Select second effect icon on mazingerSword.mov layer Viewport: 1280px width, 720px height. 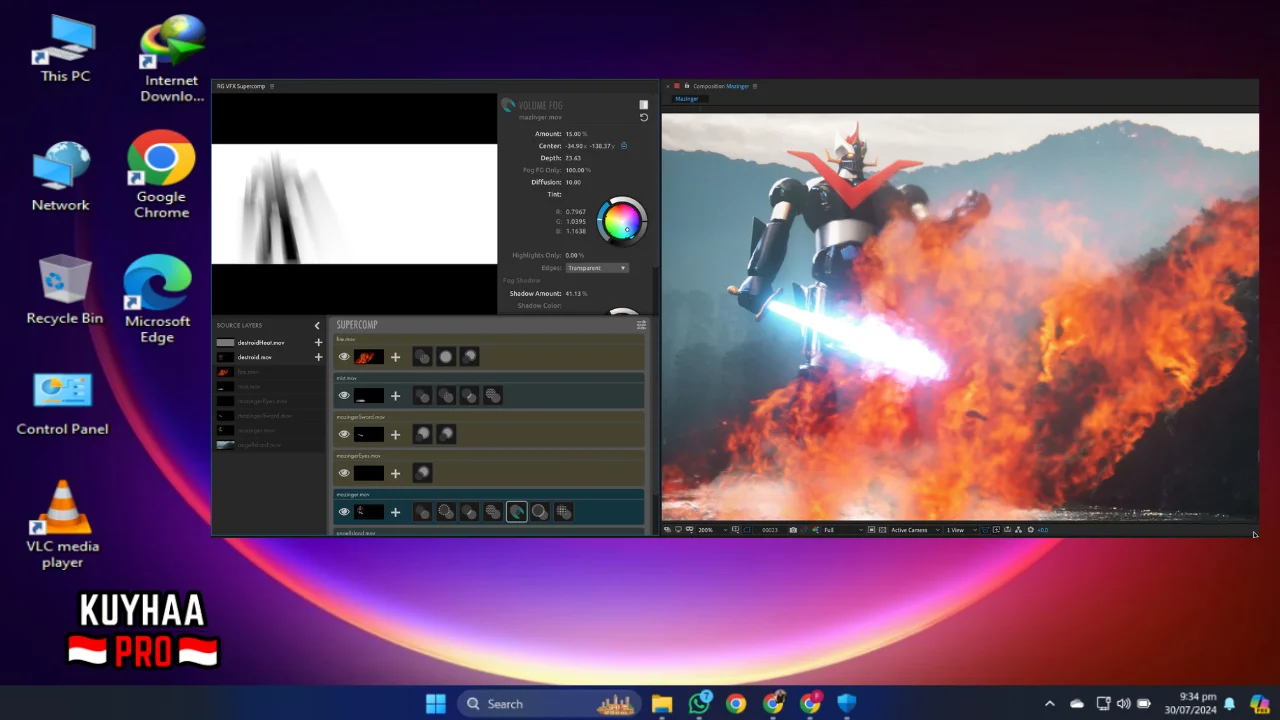point(446,435)
